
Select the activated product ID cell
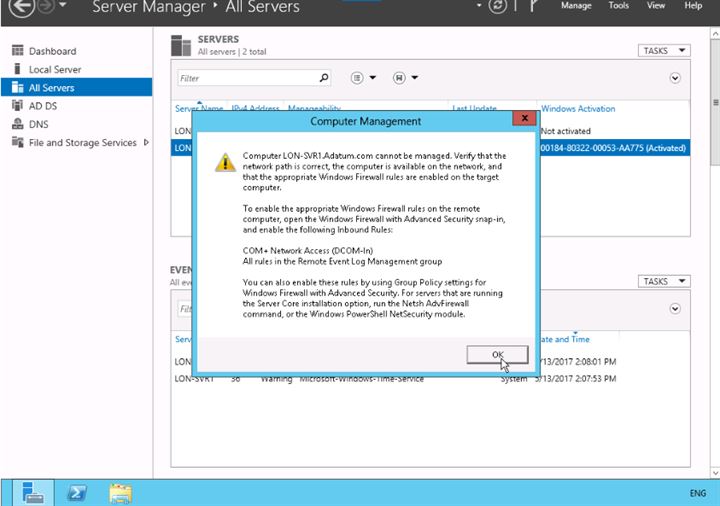tap(613, 148)
